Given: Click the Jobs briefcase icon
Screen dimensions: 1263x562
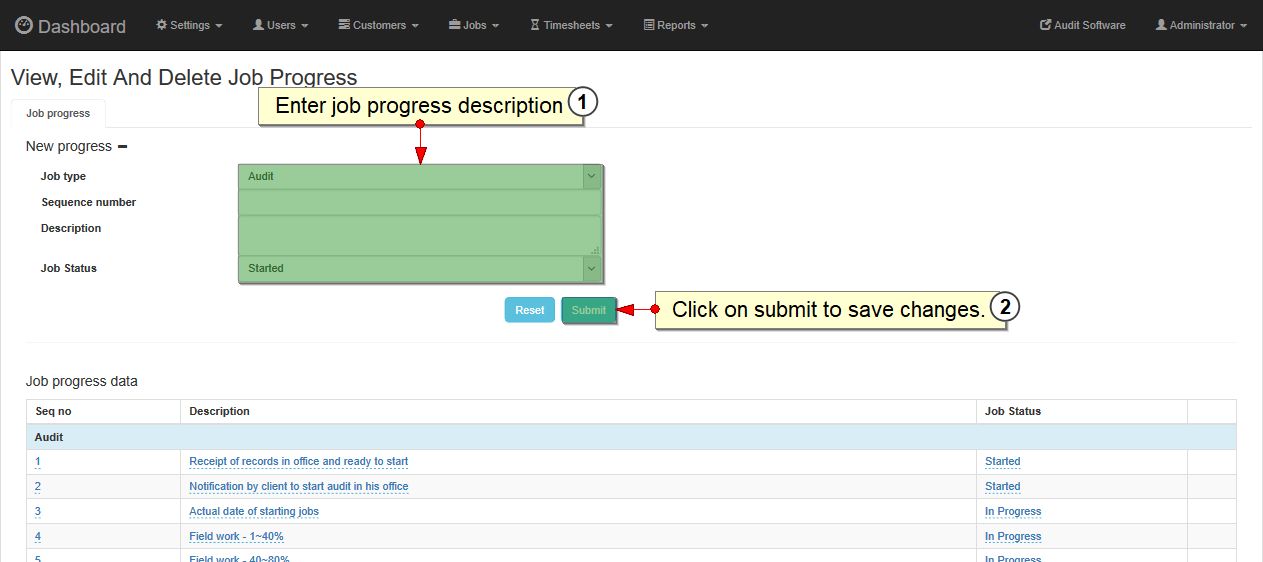Looking at the screenshot, I should (455, 25).
